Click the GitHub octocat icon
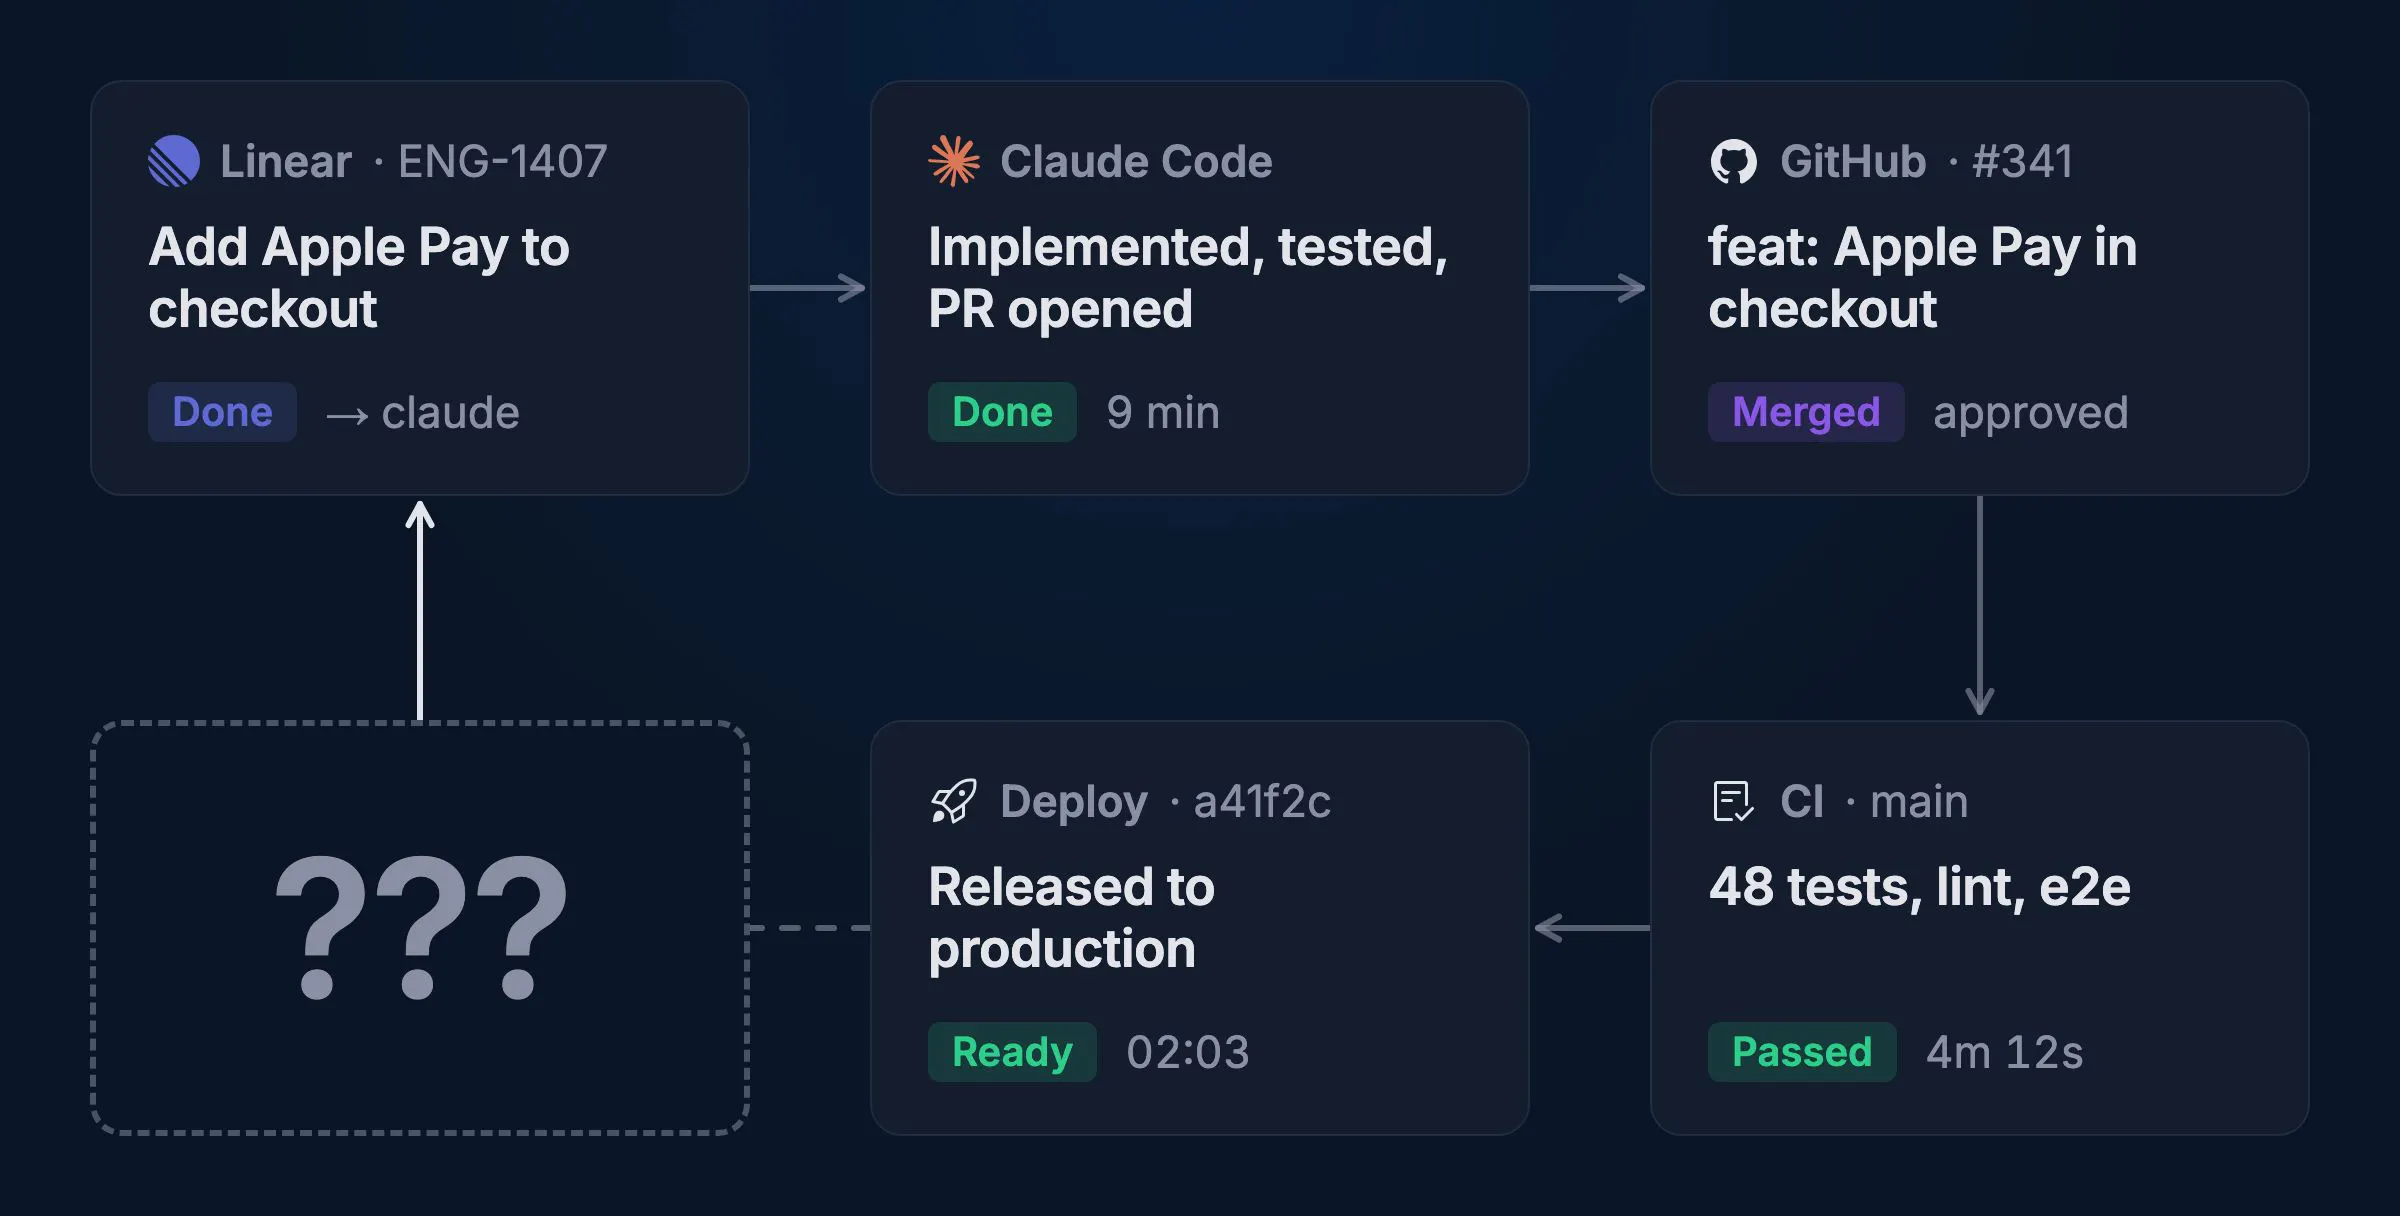 pyautogui.click(x=1733, y=161)
